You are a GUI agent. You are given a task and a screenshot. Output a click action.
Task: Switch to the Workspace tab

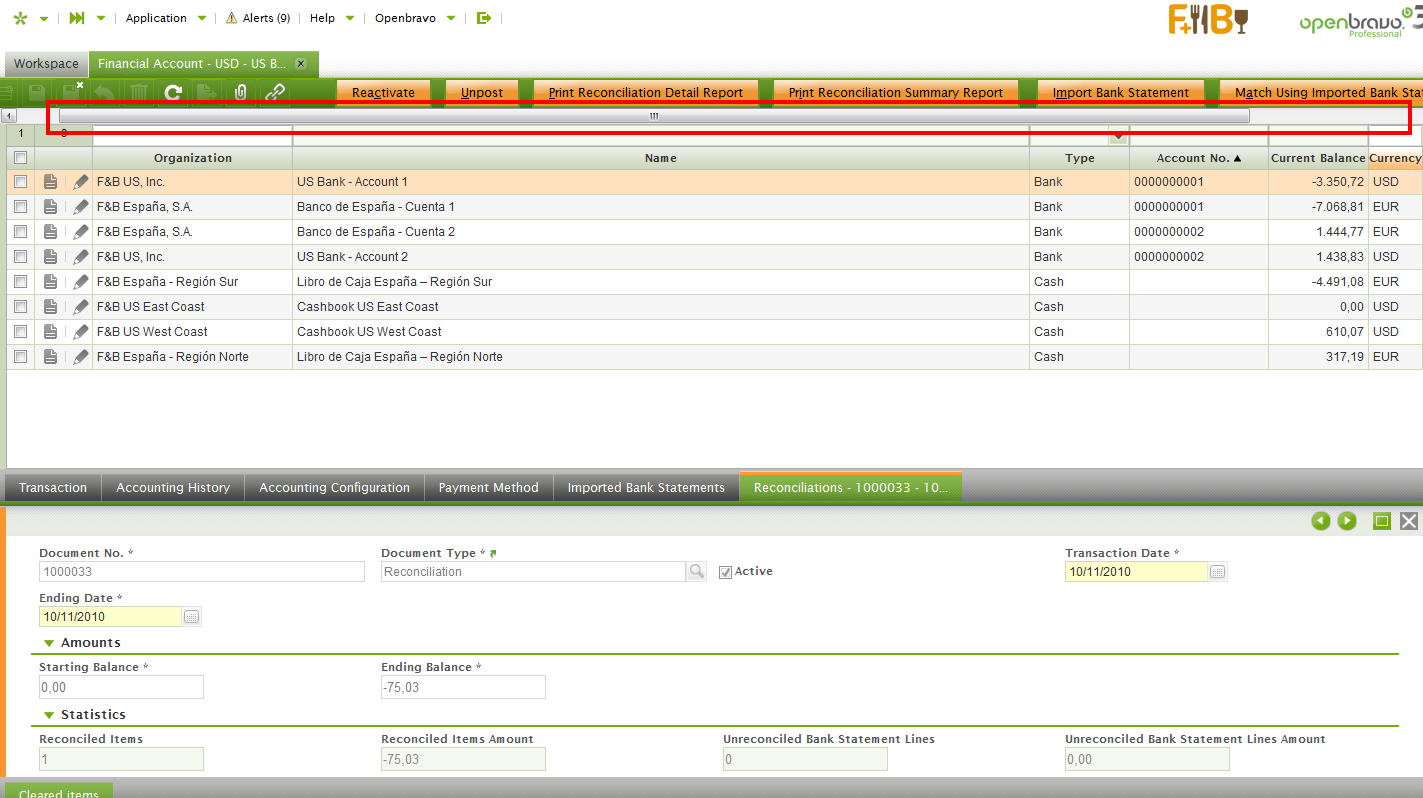tap(46, 64)
